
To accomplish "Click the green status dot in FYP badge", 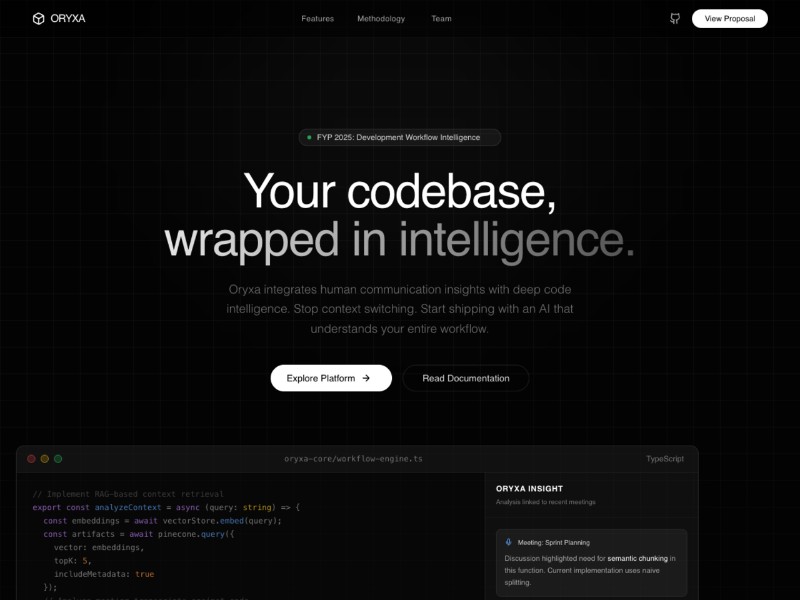I will point(309,137).
